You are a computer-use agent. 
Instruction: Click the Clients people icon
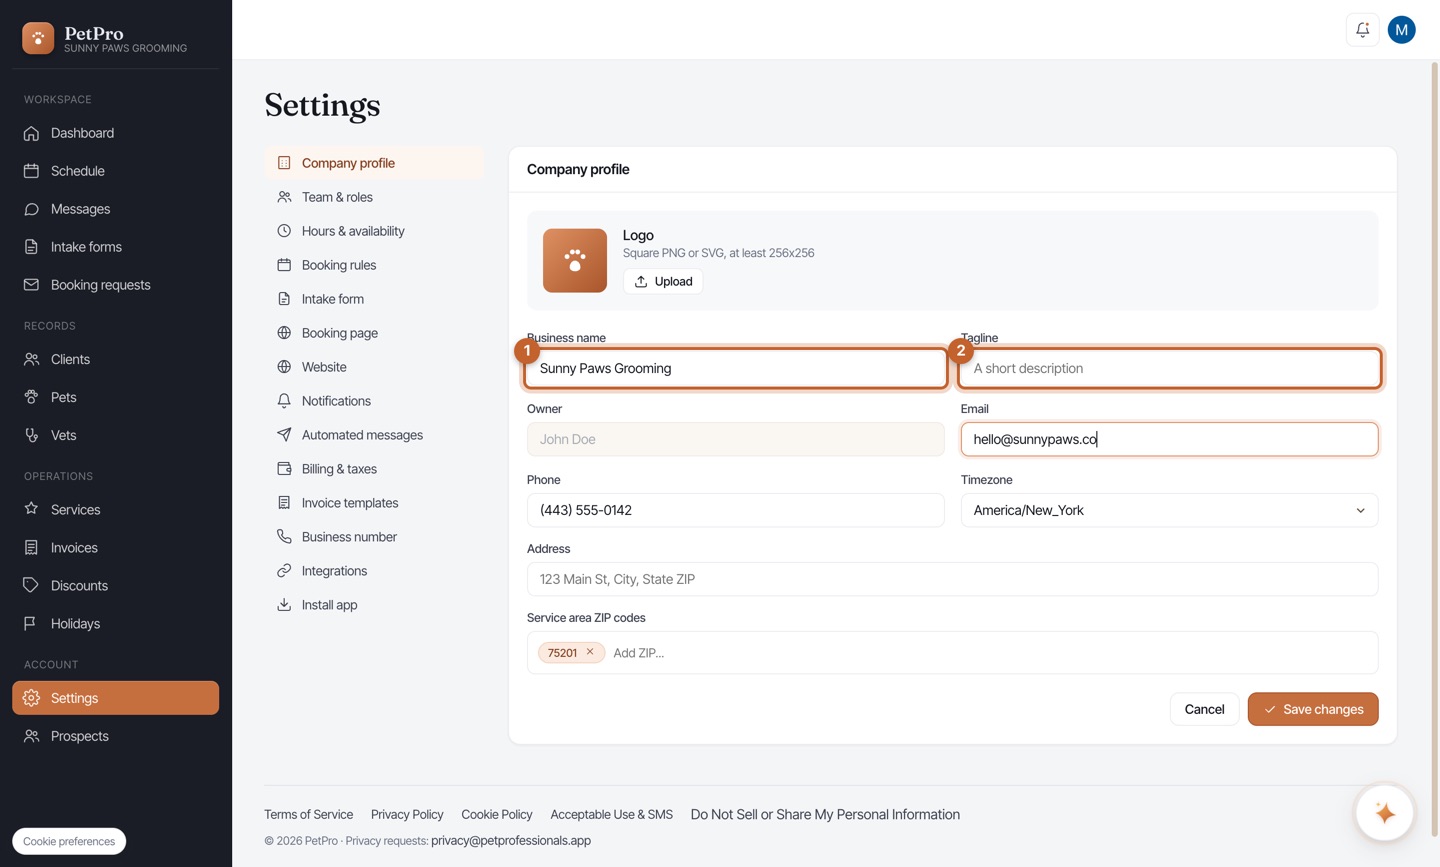pos(31,359)
